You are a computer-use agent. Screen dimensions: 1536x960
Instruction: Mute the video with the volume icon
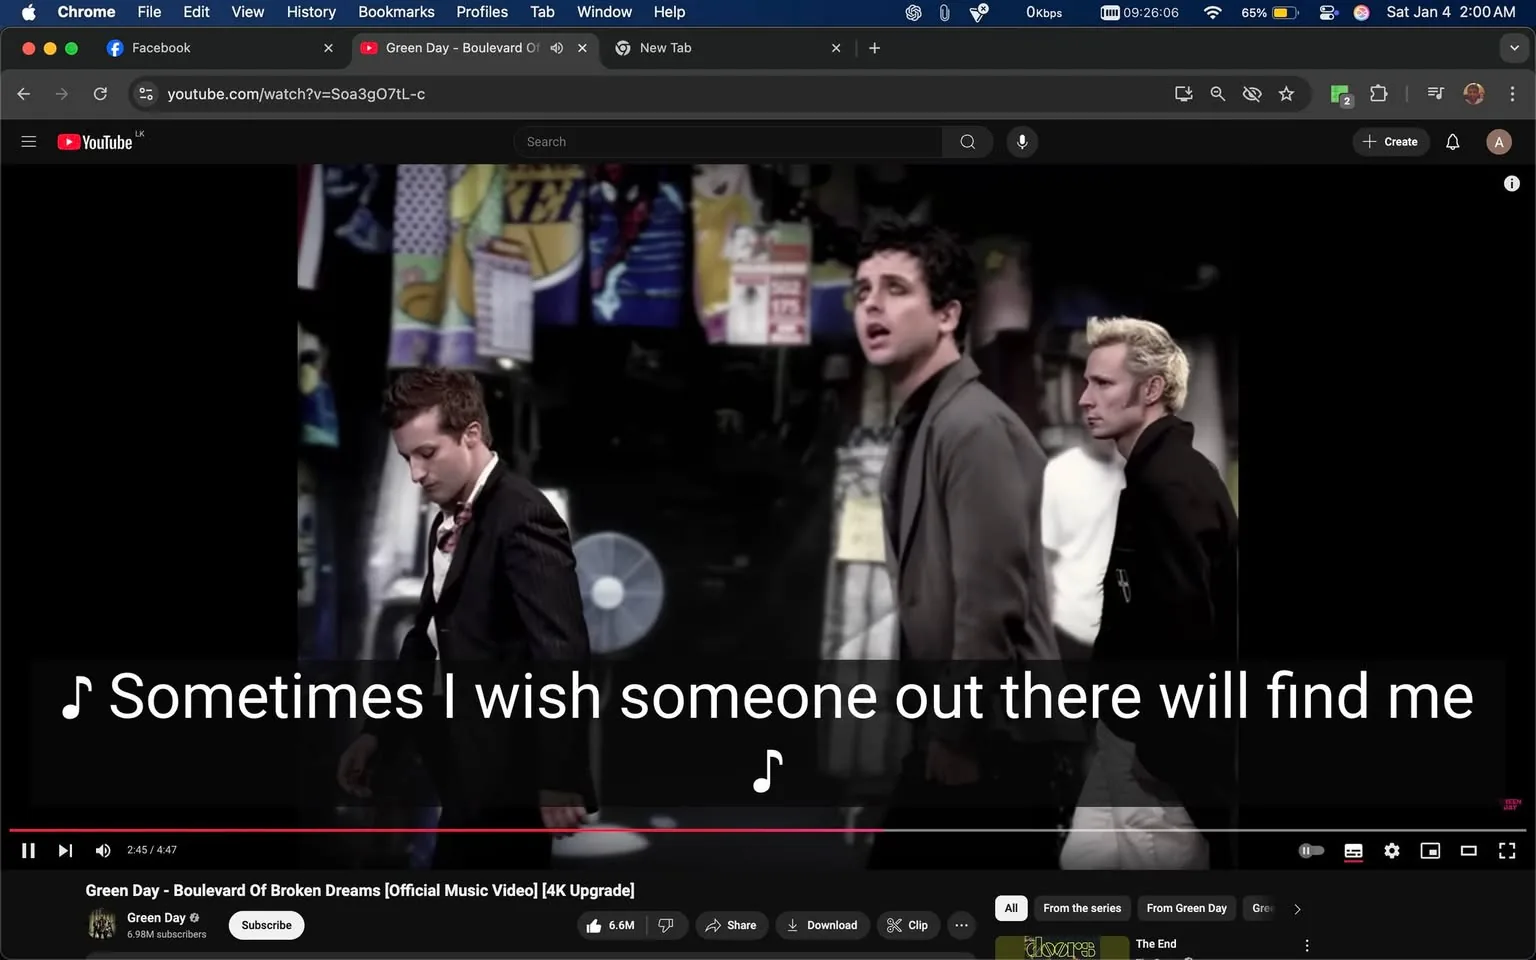[x=102, y=850]
